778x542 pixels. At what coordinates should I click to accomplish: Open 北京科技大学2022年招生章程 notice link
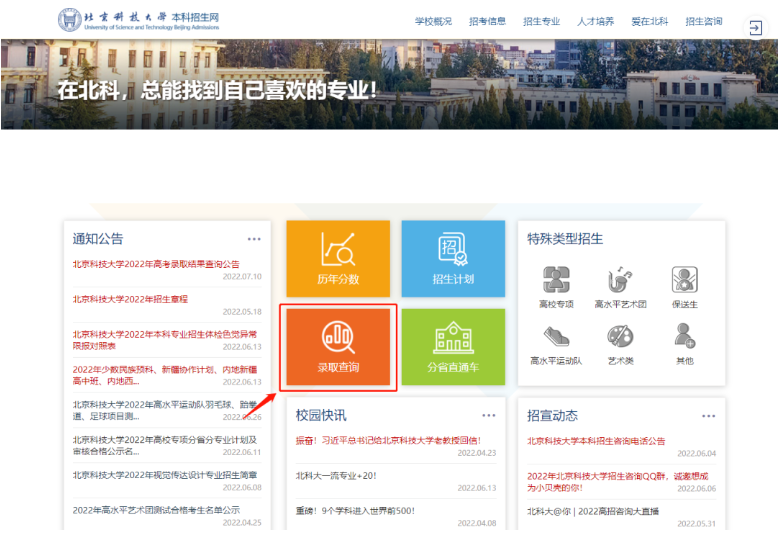click(130, 299)
